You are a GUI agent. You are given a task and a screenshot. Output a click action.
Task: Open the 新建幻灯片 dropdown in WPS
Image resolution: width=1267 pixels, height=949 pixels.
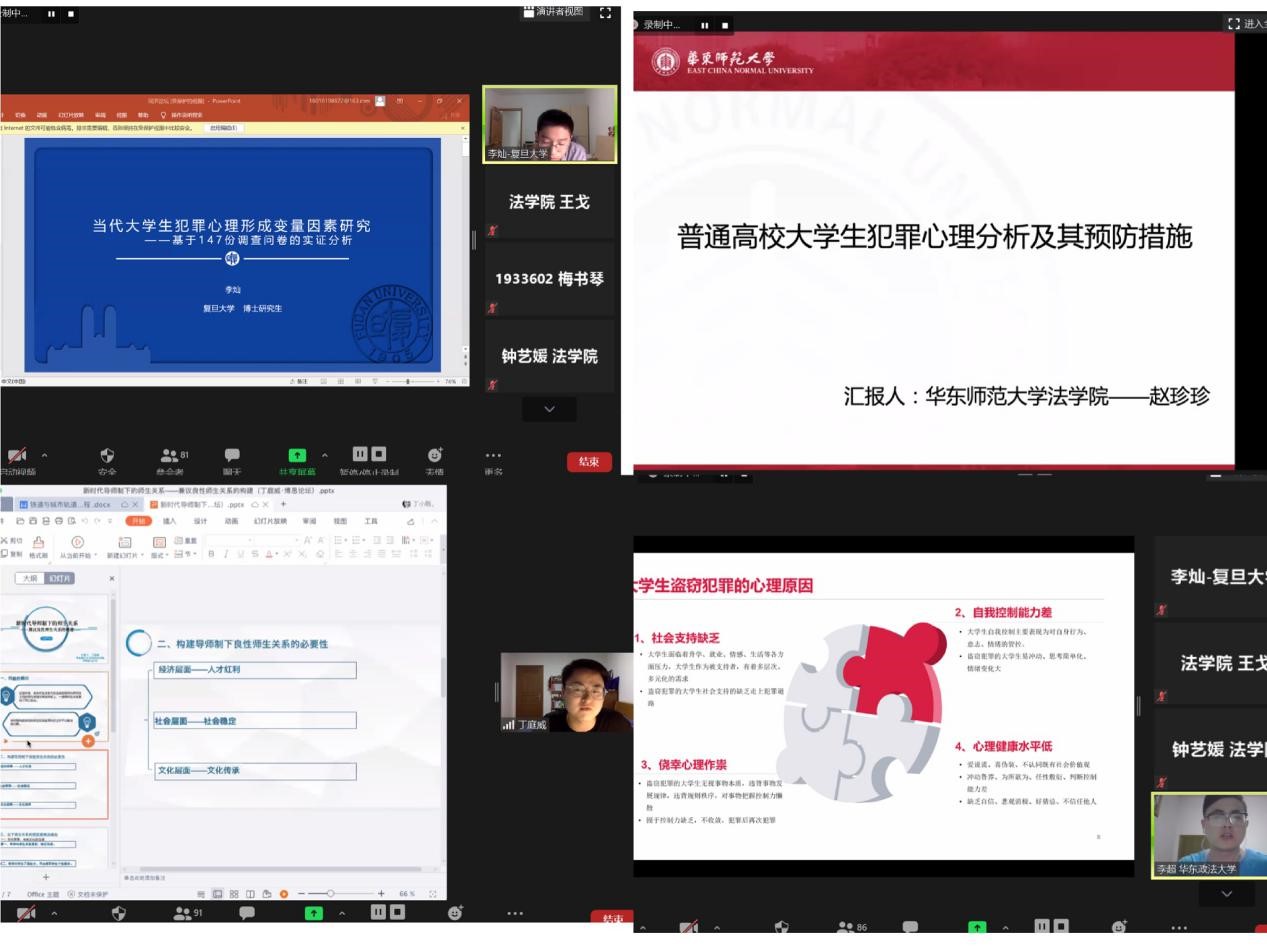pyautogui.click(x=126, y=548)
